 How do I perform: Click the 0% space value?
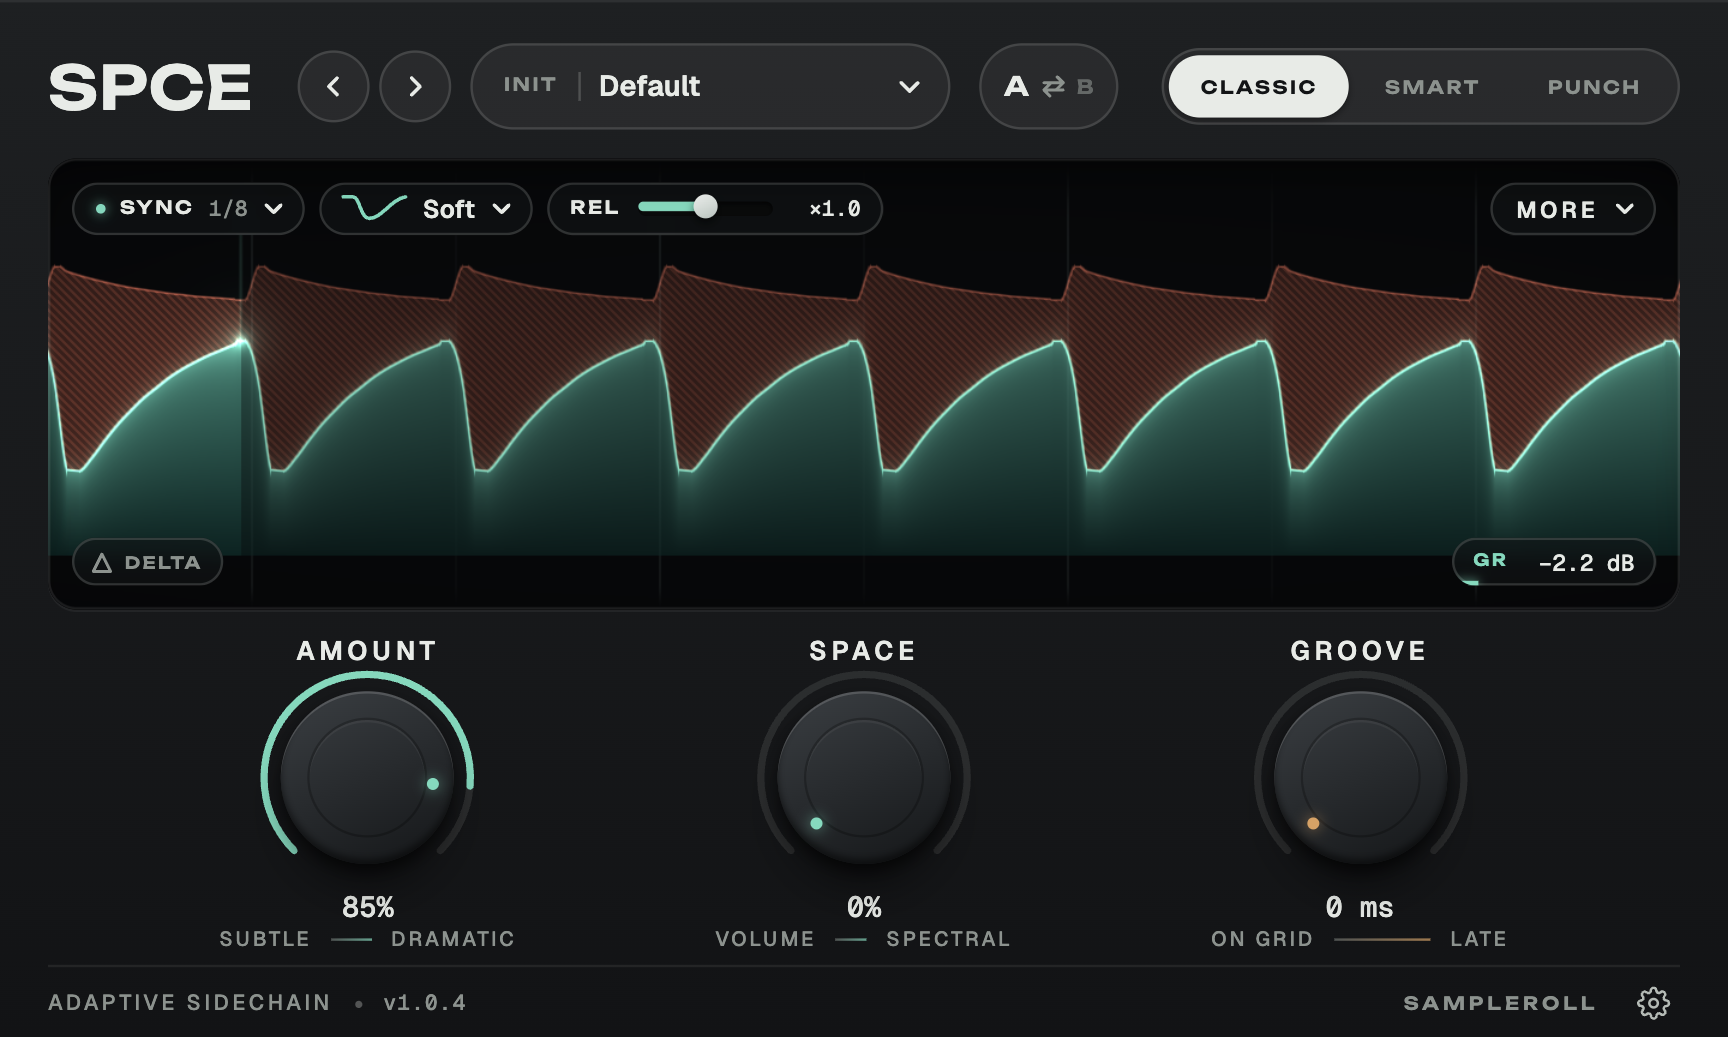(864, 907)
